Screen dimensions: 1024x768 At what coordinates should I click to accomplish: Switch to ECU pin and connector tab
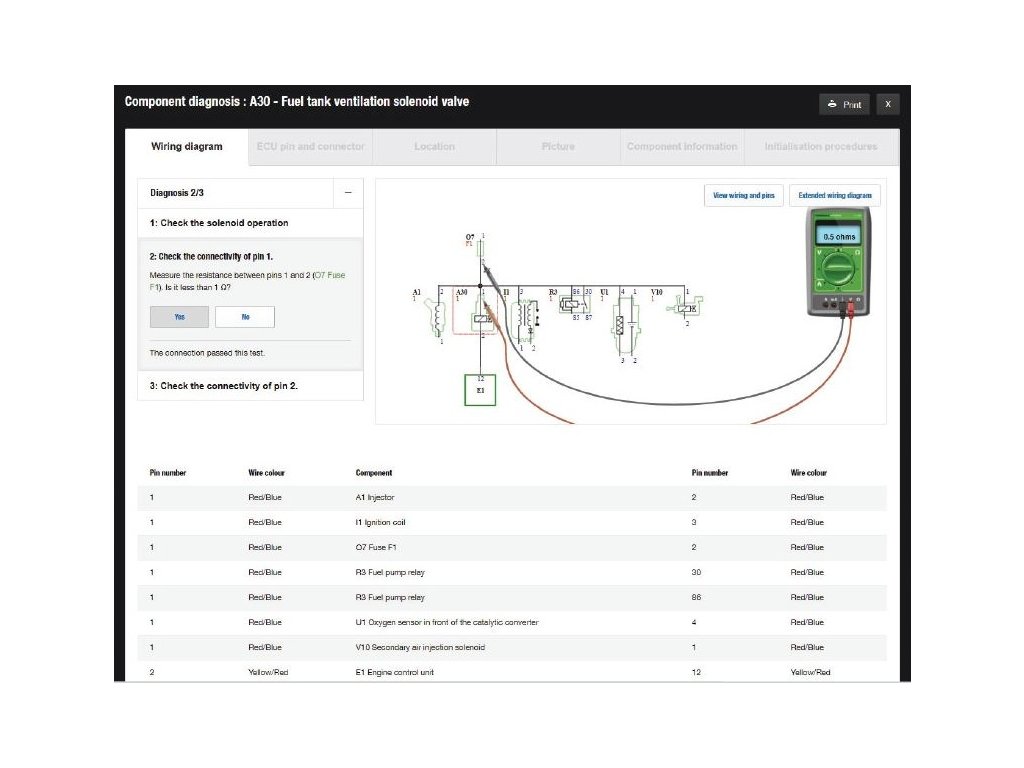click(311, 147)
